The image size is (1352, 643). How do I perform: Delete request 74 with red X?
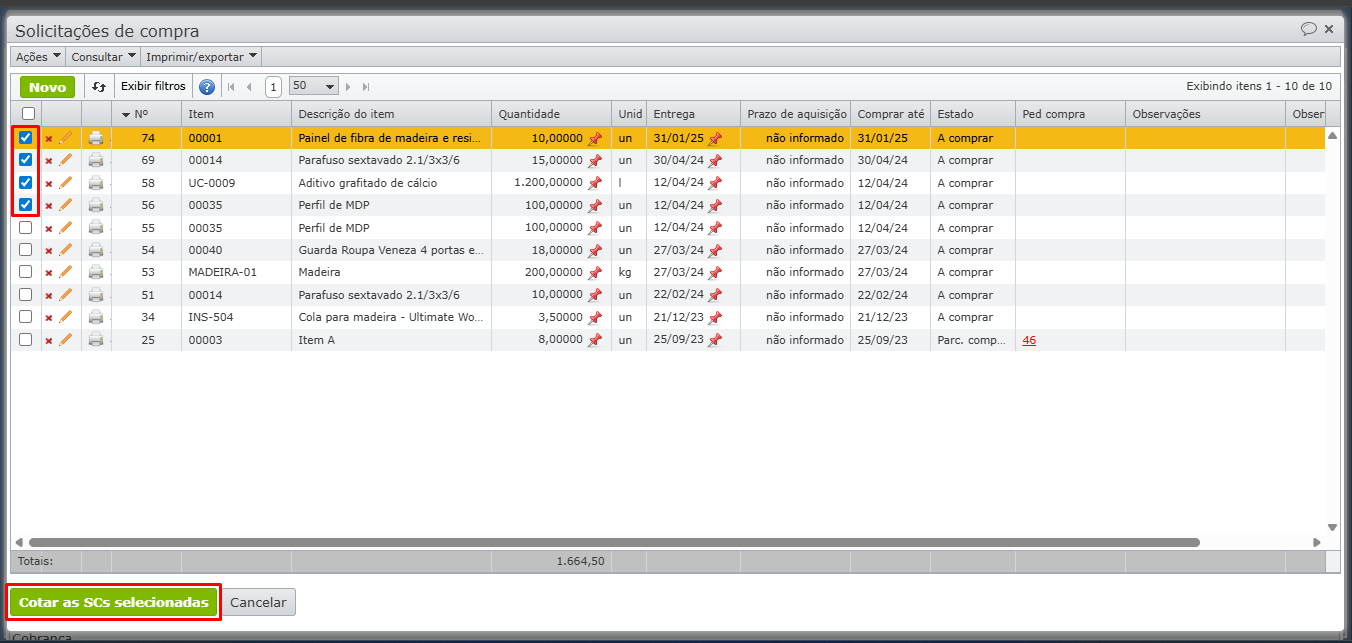48,138
